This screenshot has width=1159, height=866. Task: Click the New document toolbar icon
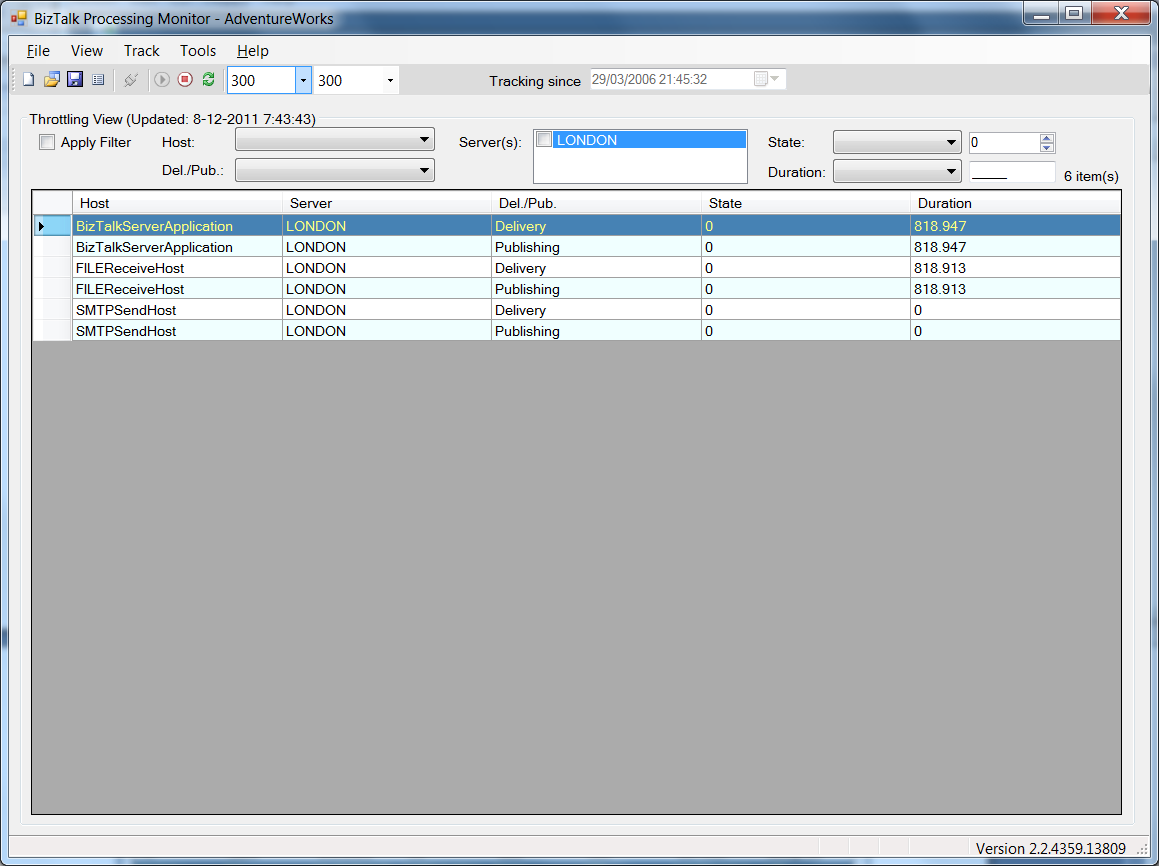[x=28, y=80]
